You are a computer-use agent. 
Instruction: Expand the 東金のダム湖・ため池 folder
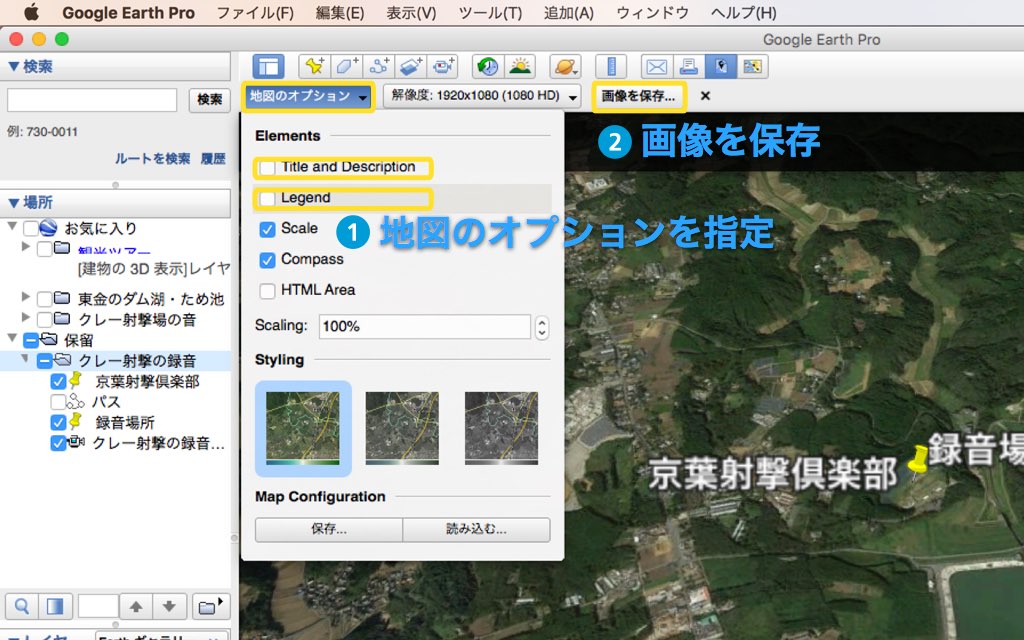pos(25,296)
